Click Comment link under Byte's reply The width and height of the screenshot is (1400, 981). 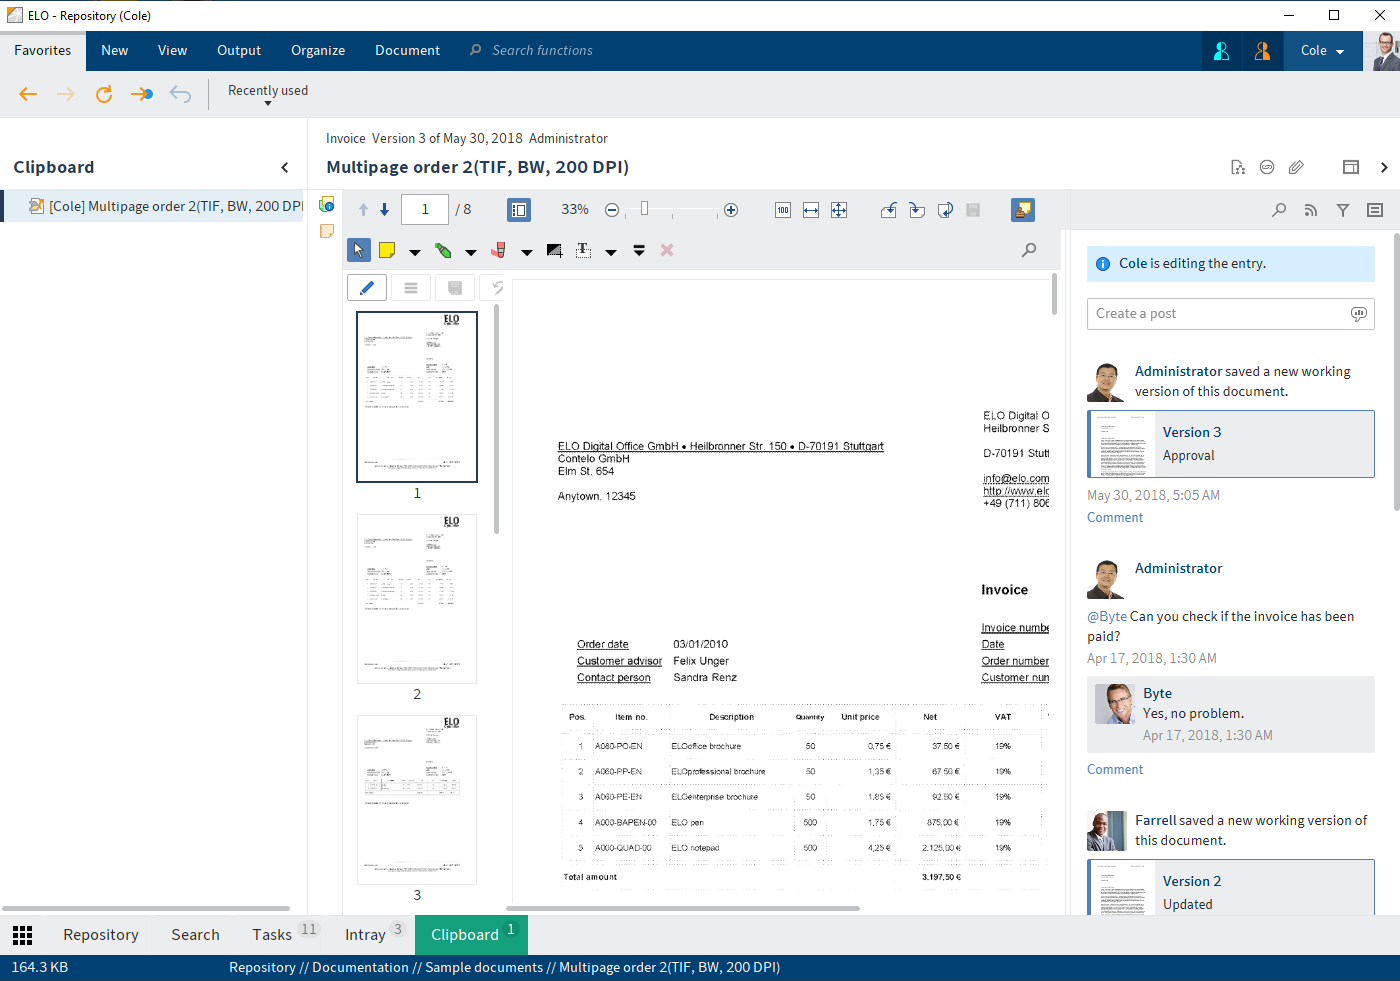pyautogui.click(x=1115, y=770)
